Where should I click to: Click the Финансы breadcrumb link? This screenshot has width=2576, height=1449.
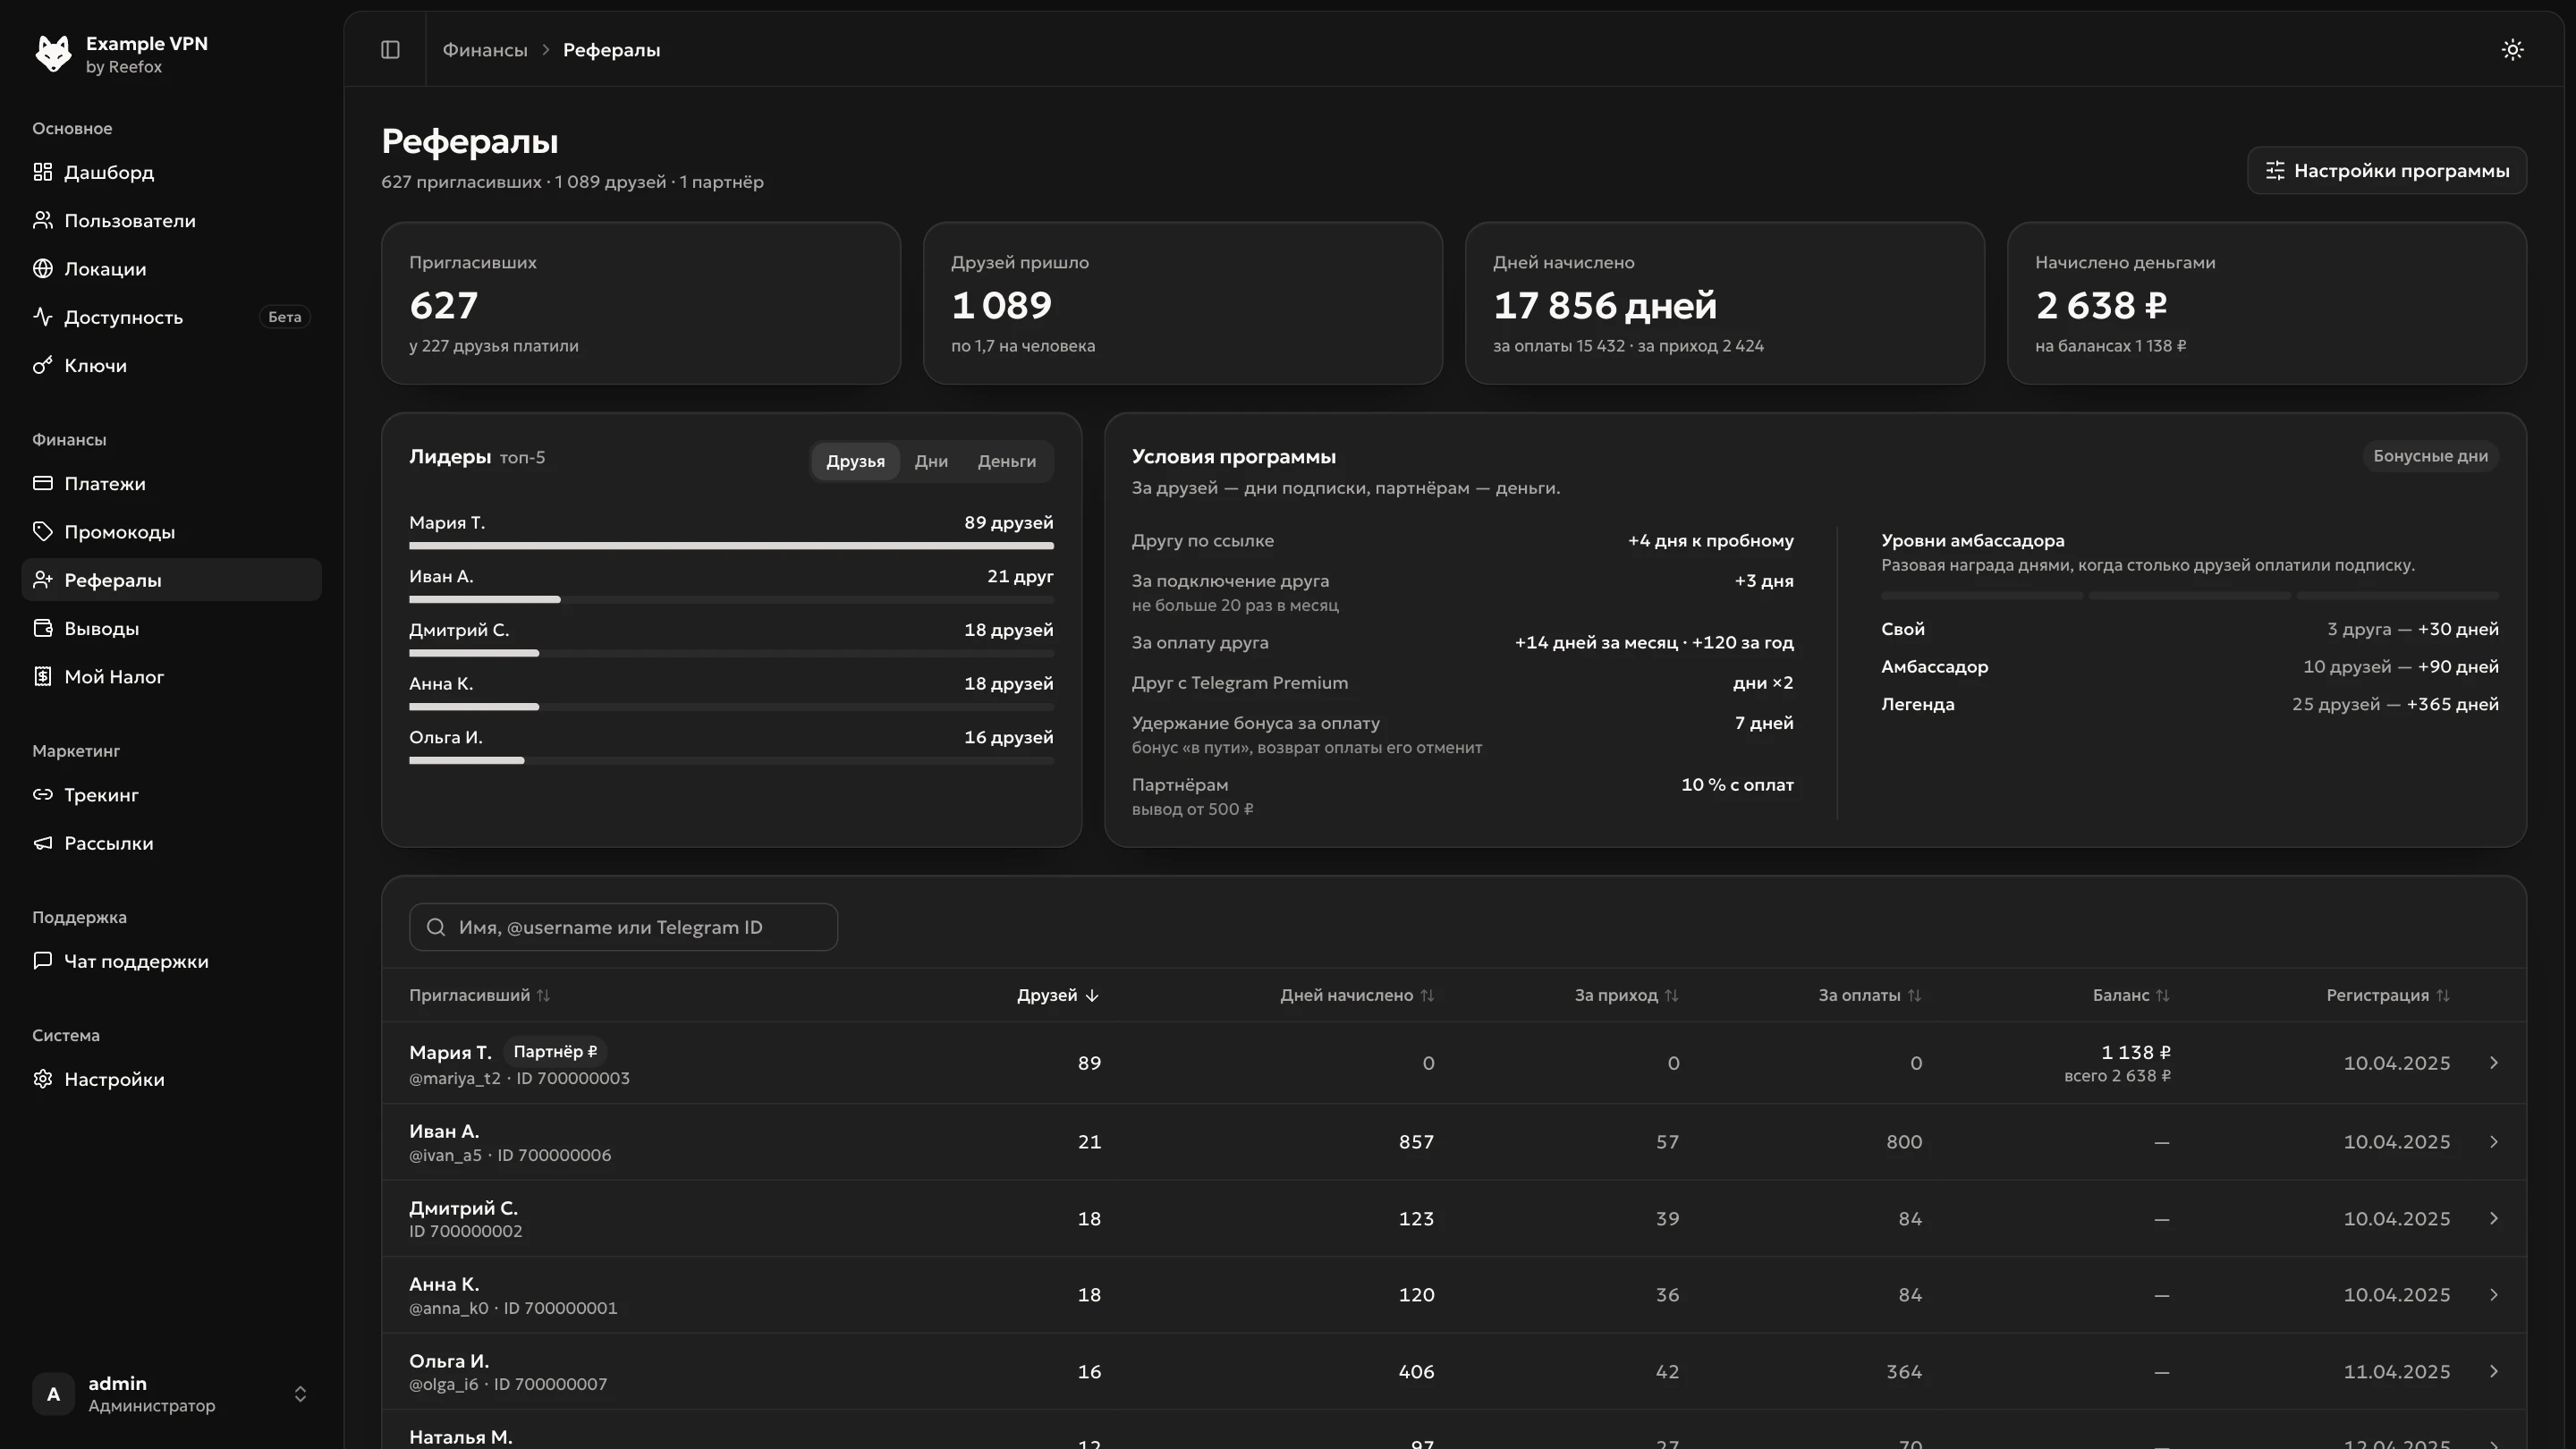click(485, 49)
